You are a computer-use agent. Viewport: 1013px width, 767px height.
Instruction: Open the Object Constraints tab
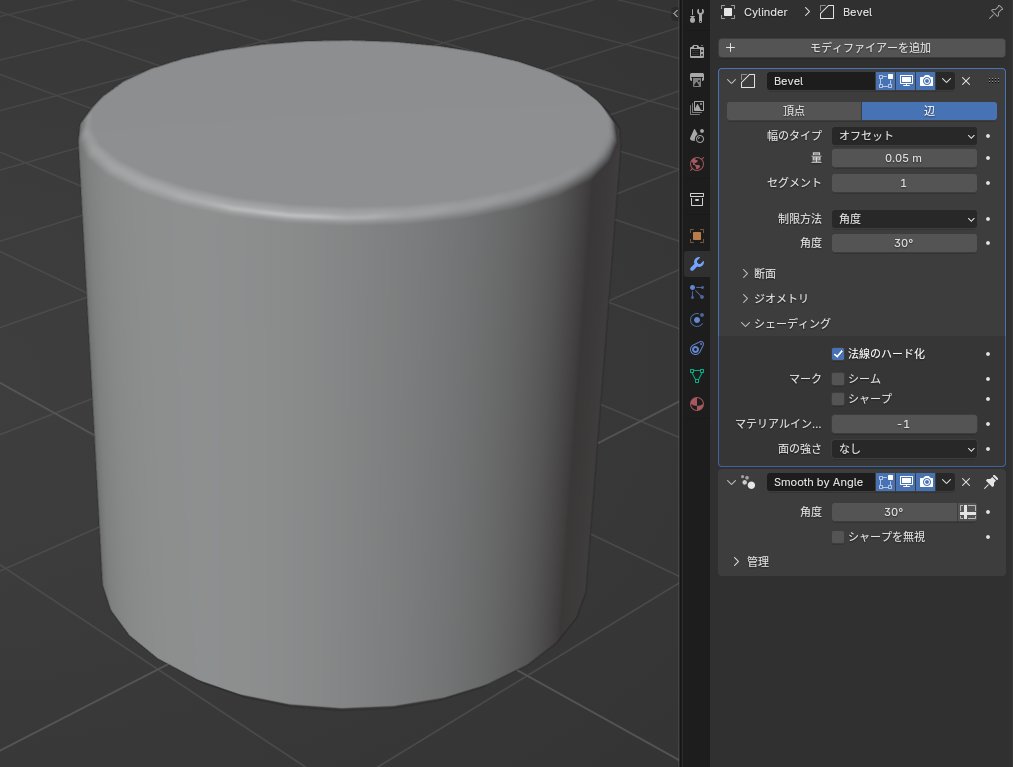pyautogui.click(x=696, y=348)
